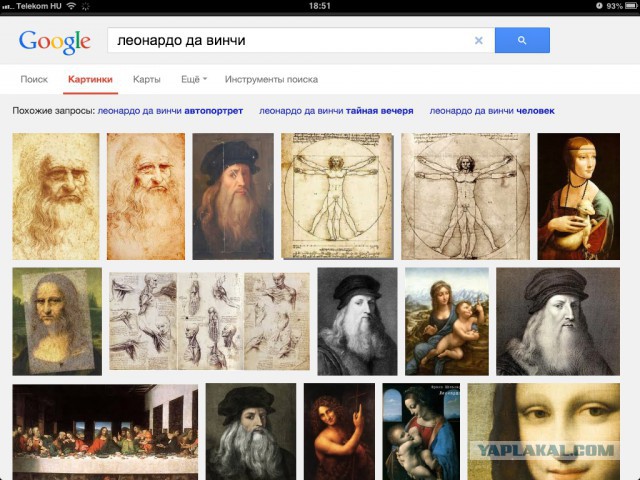Follow related query леонардо да винчи автопортрет

click(x=170, y=111)
